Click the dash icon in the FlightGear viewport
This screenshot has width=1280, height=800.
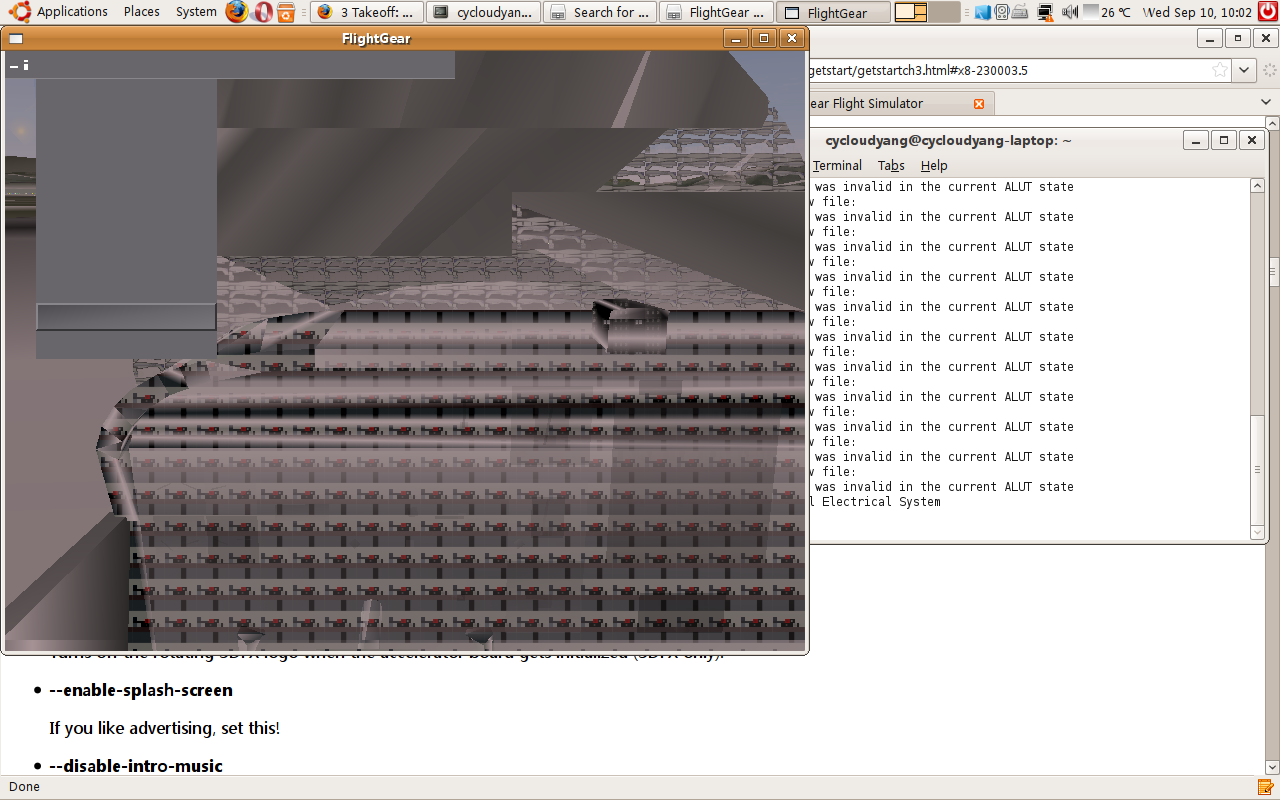click(14, 66)
